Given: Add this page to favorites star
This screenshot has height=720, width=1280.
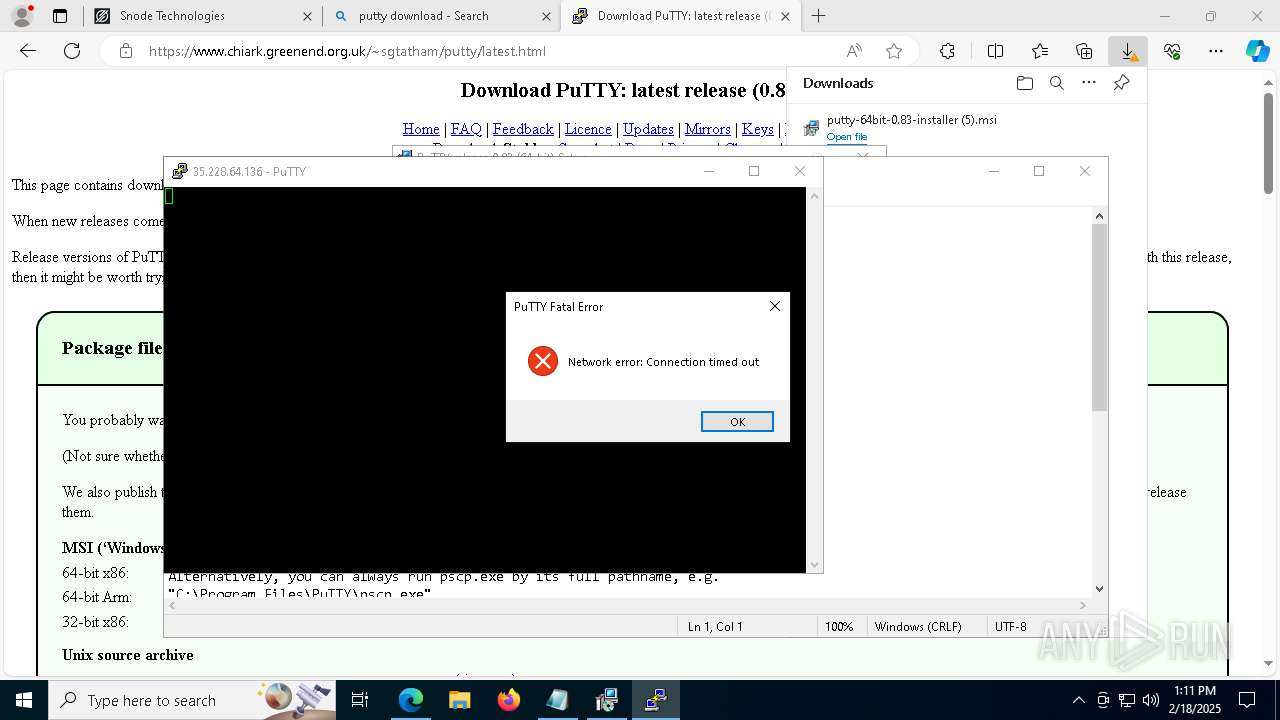Looking at the screenshot, I should [894, 51].
